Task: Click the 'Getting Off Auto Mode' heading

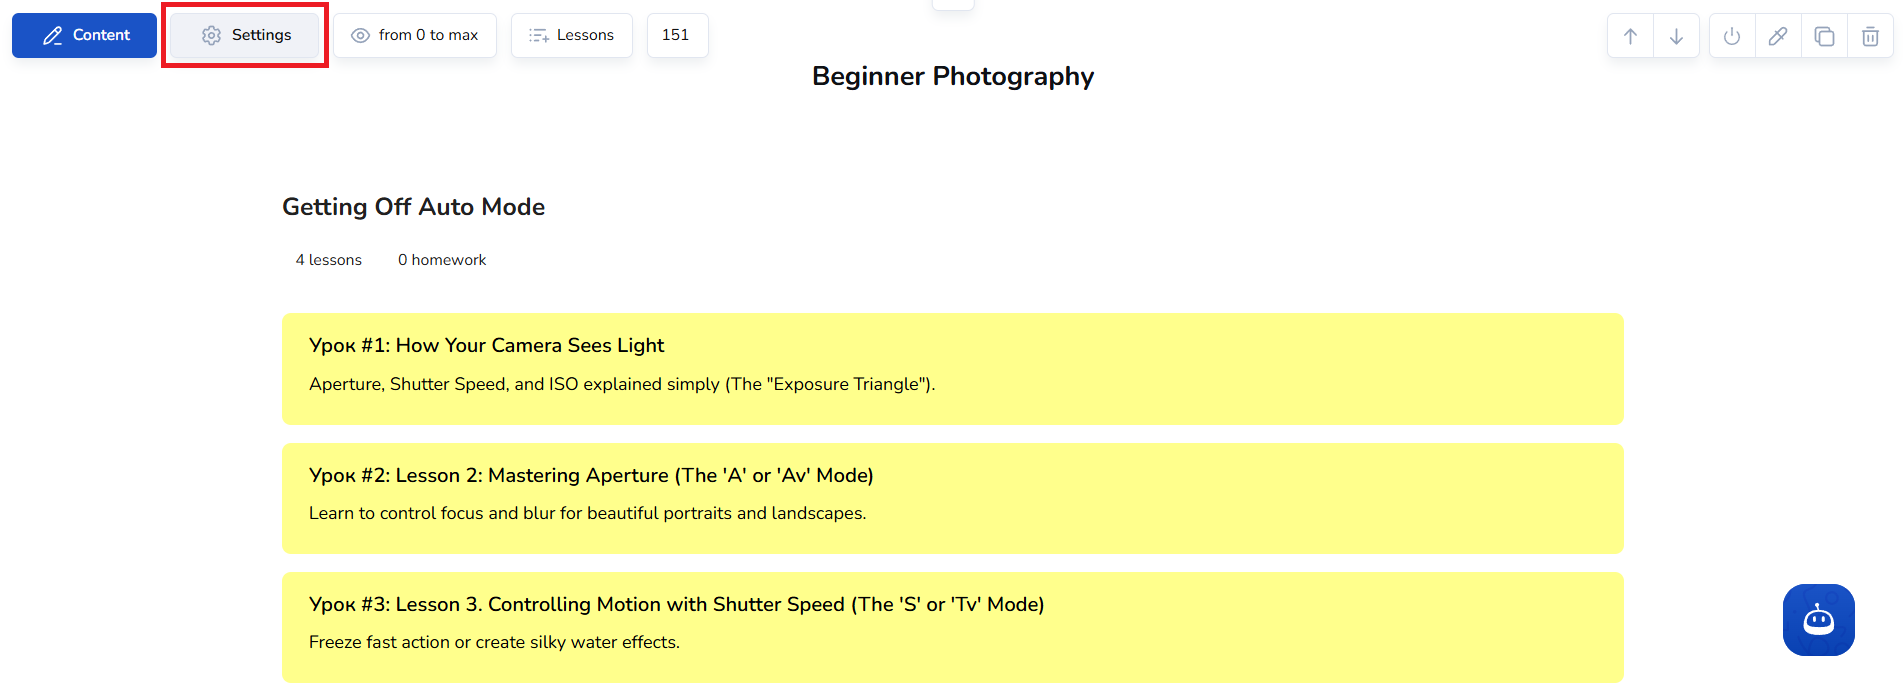Action: [413, 207]
